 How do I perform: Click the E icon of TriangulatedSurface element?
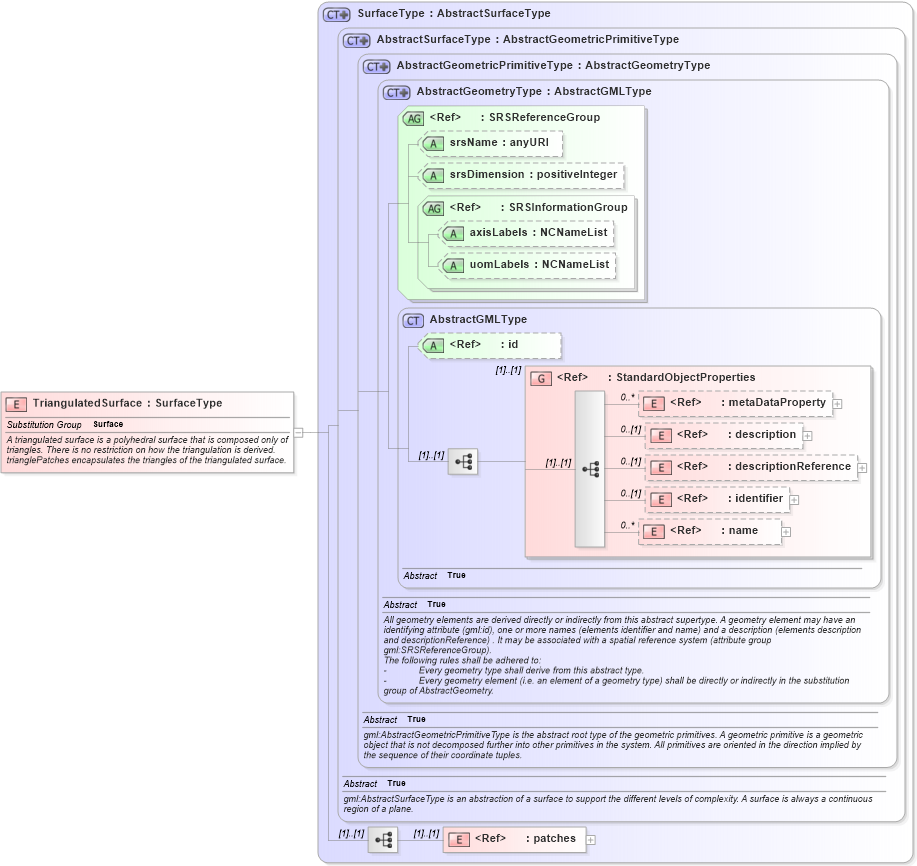(x=16, y=404)
